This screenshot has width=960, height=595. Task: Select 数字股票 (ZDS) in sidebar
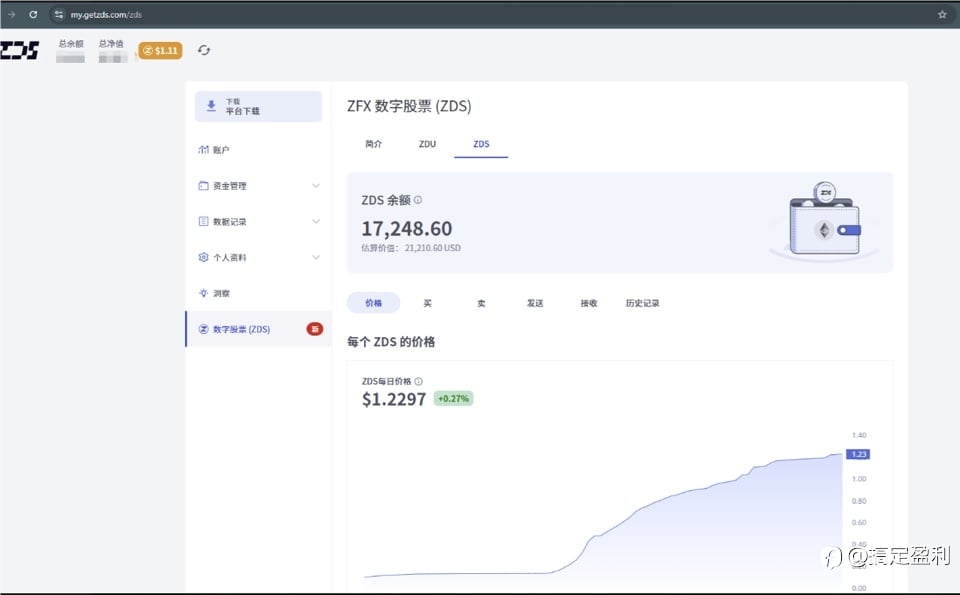click(258, 329)
